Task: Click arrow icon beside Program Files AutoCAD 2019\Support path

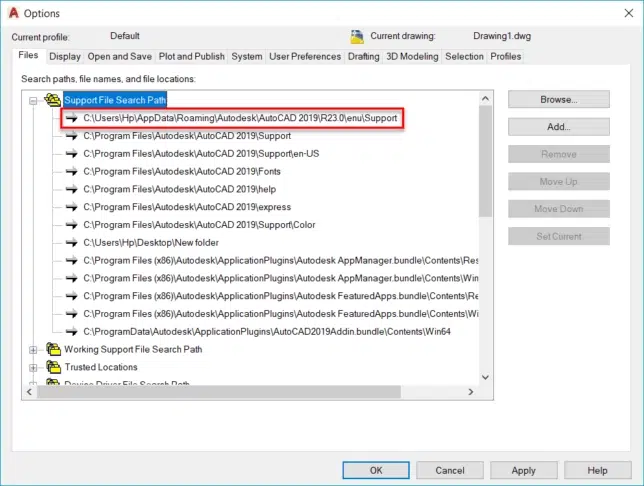Action: click(71, 136)
